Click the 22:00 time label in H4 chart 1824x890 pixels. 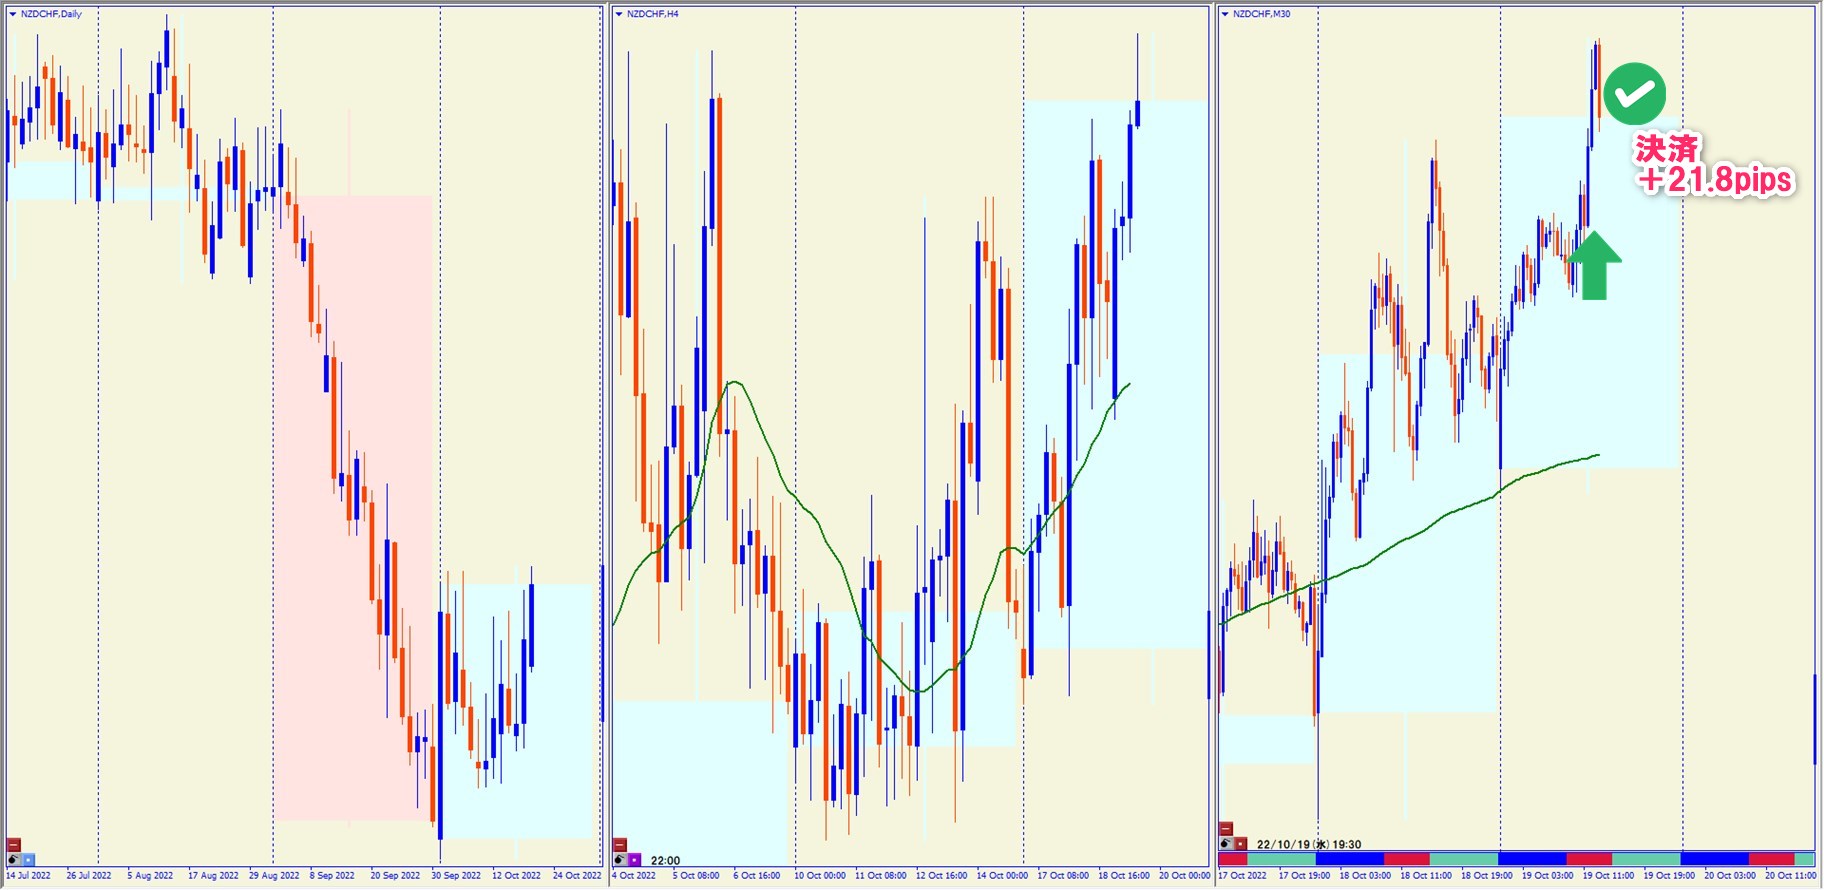665,860
